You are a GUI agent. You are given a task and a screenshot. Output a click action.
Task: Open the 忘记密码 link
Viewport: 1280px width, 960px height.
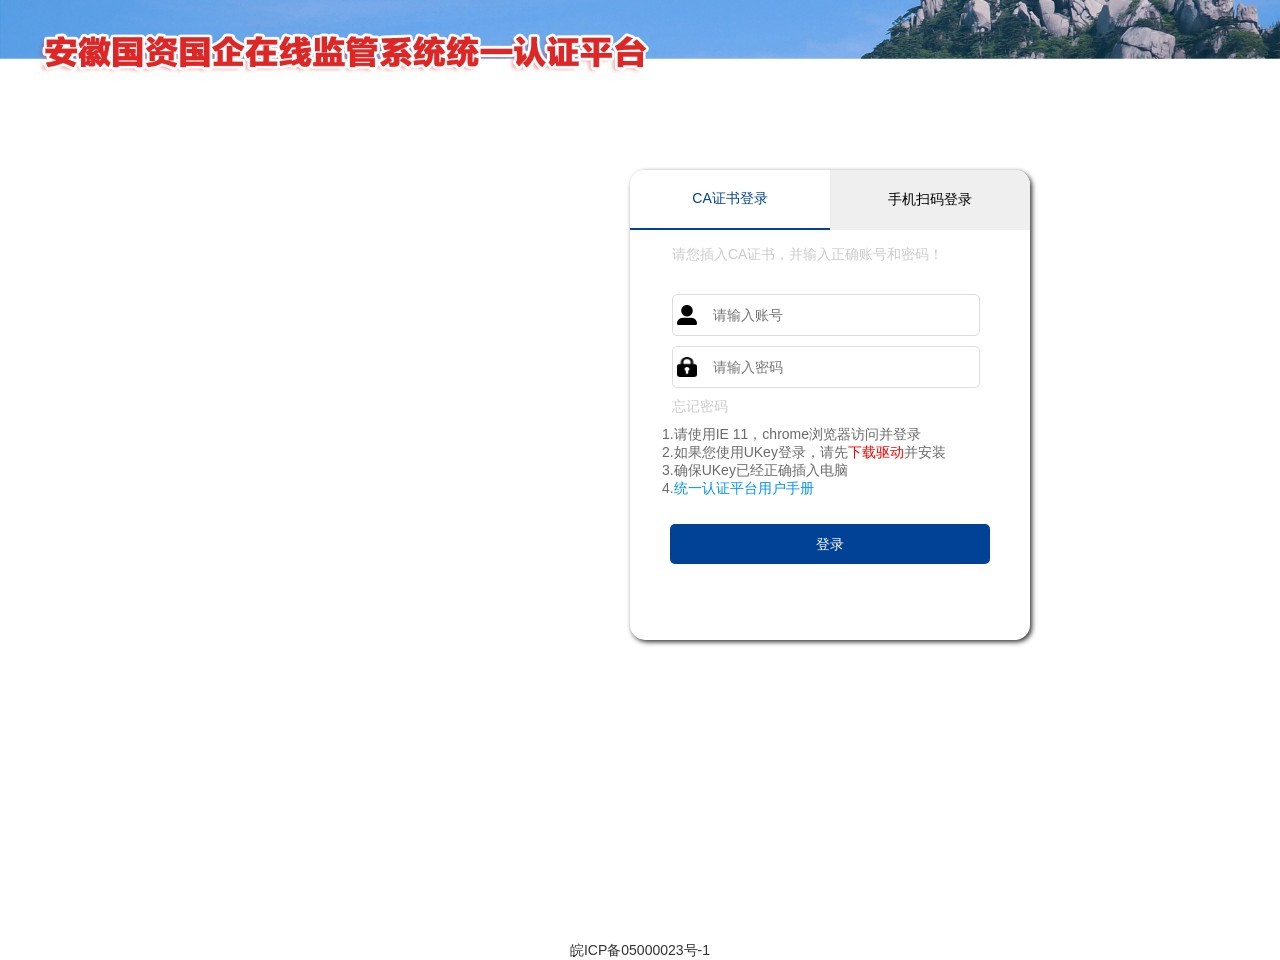[699, 406]
